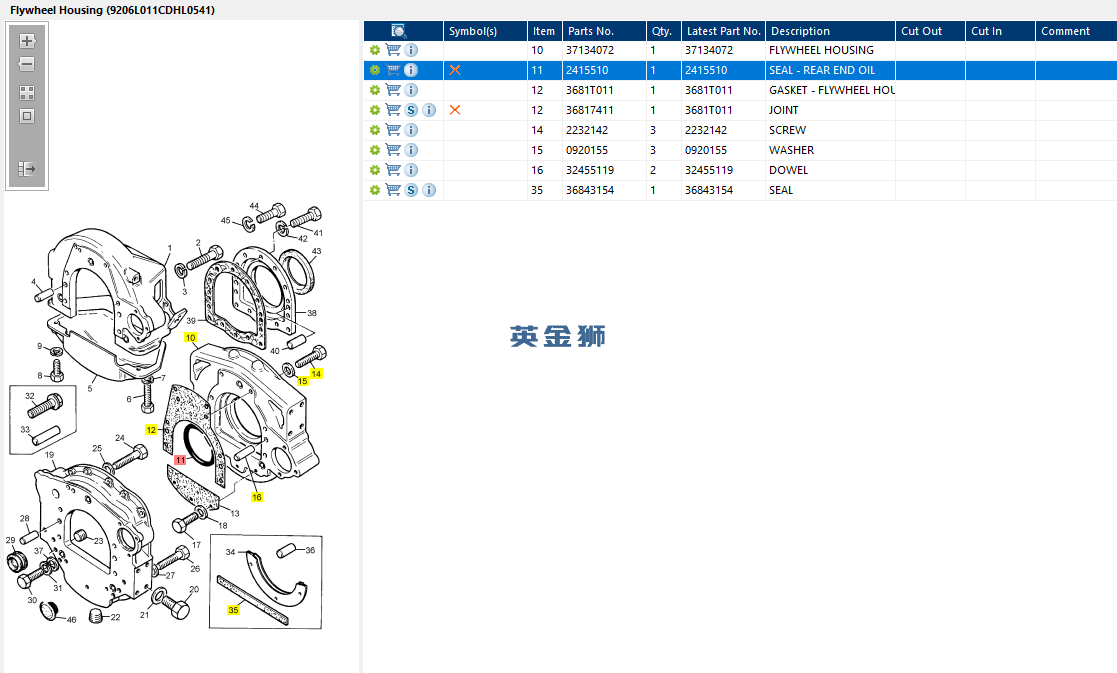
Task: Open info for WASHER row
Action: point(411,150)
